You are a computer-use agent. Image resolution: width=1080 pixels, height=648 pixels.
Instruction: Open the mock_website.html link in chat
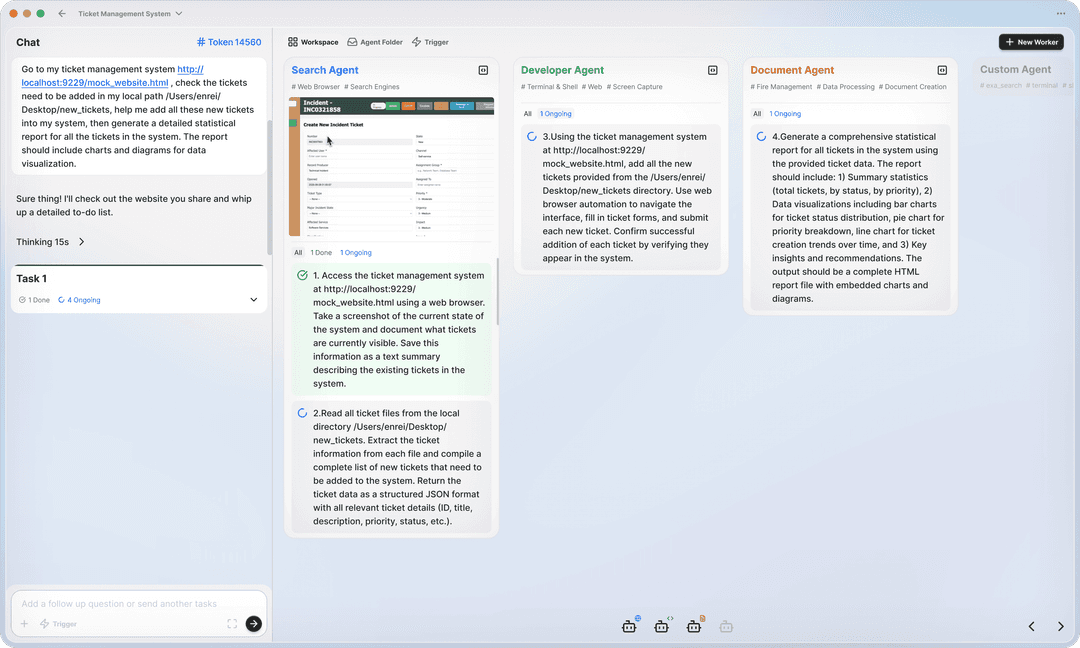[x=94, y=82]
